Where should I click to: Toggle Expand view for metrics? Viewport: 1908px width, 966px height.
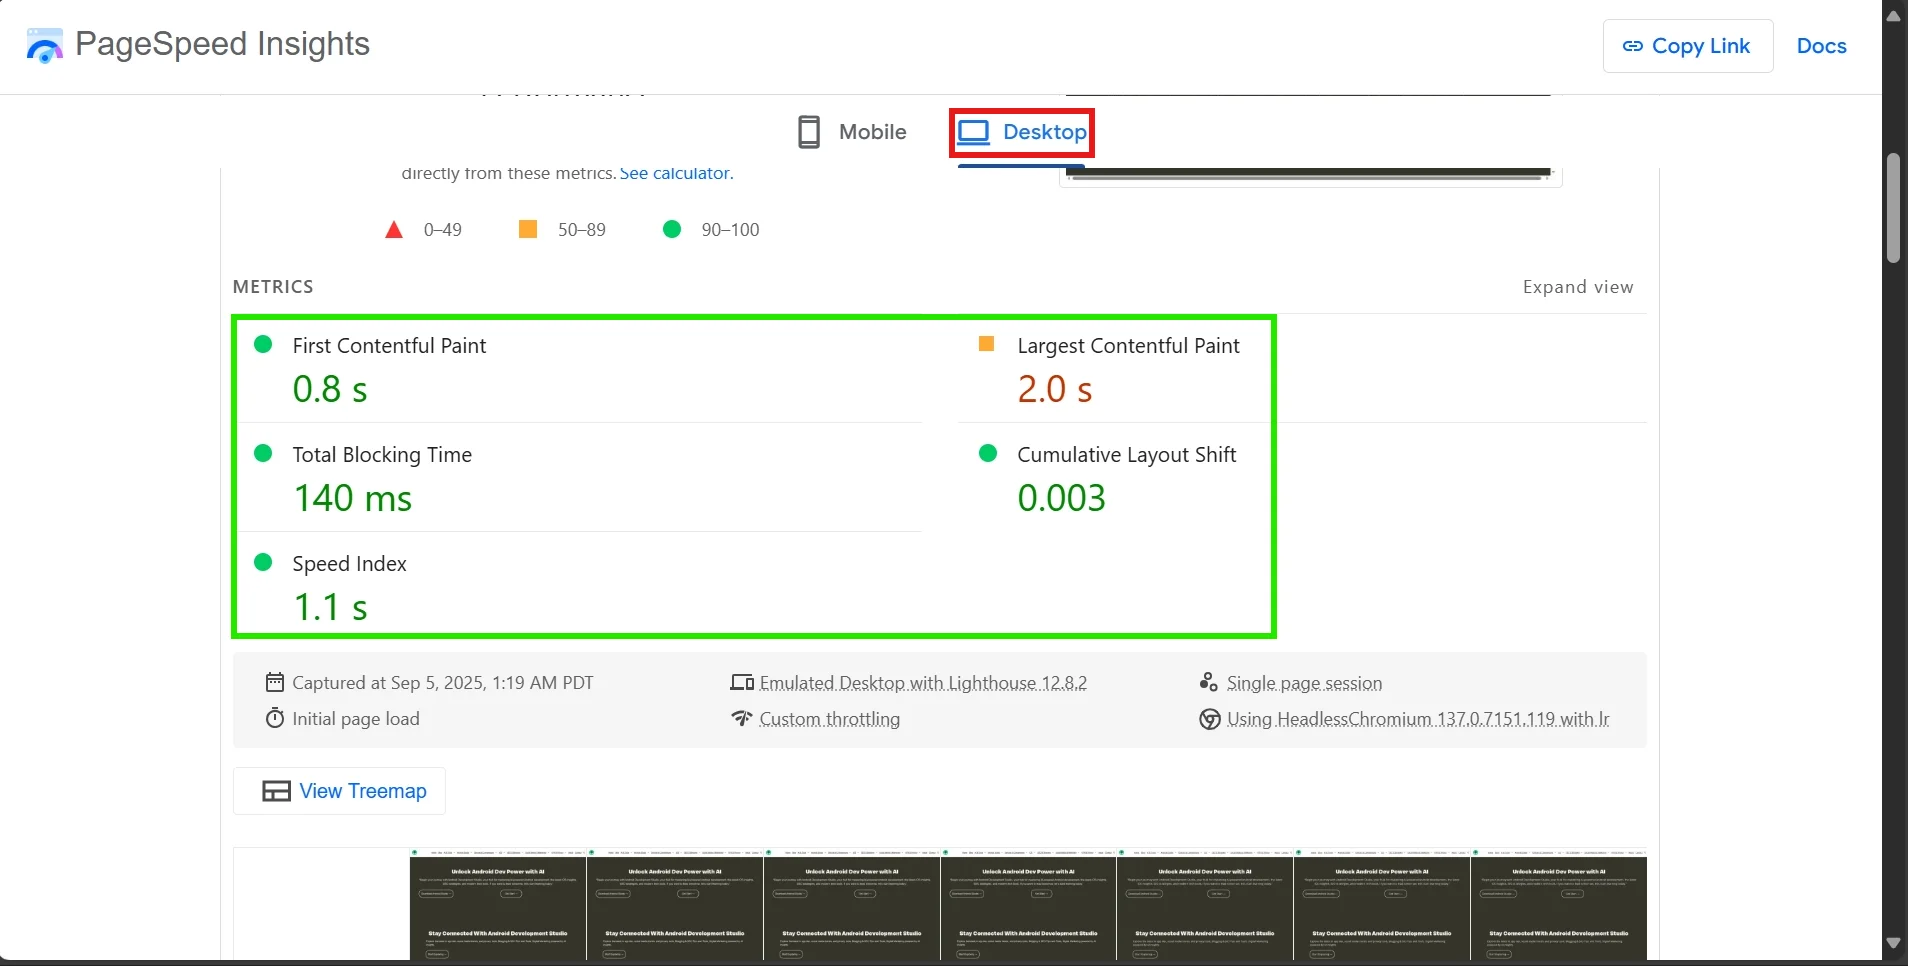(x=1577, y=288)
